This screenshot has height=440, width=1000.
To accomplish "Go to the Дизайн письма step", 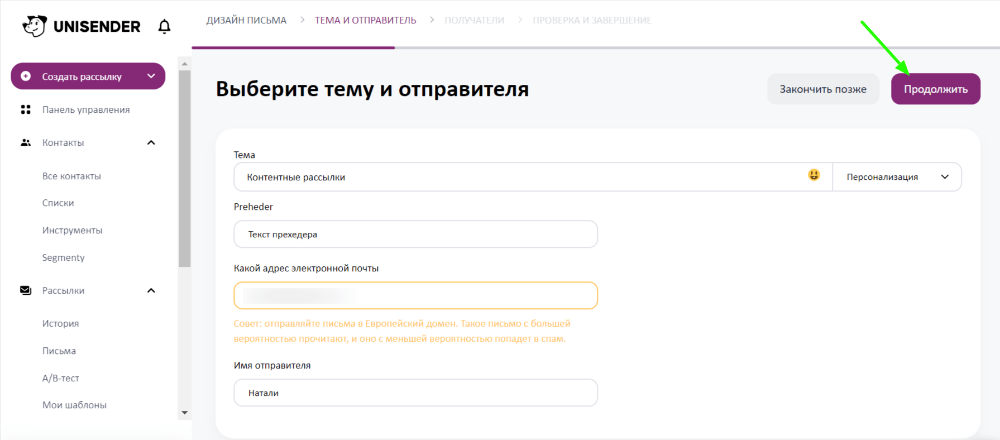I will point(246,20).
